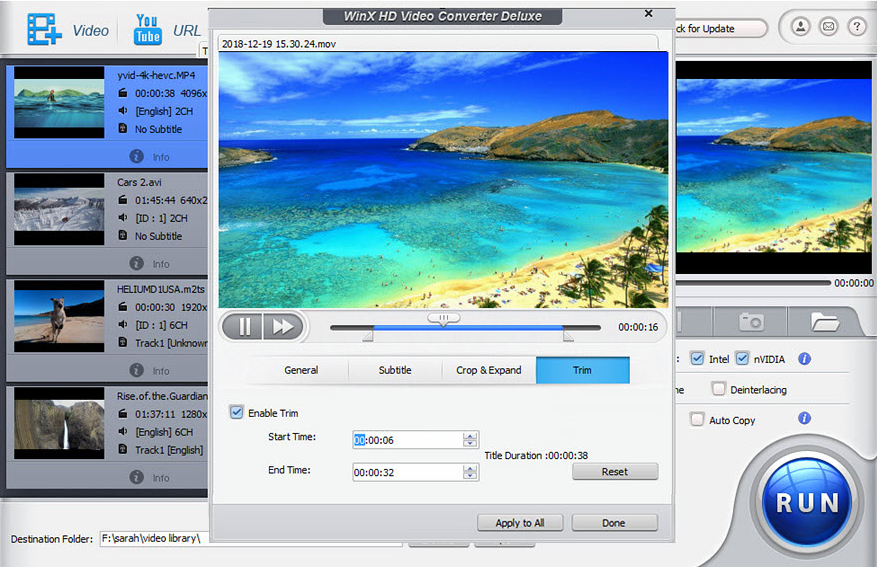Click the Start Time spinner arrows
The width and height of the screenshot is (877, 567).
pos(470,440)
